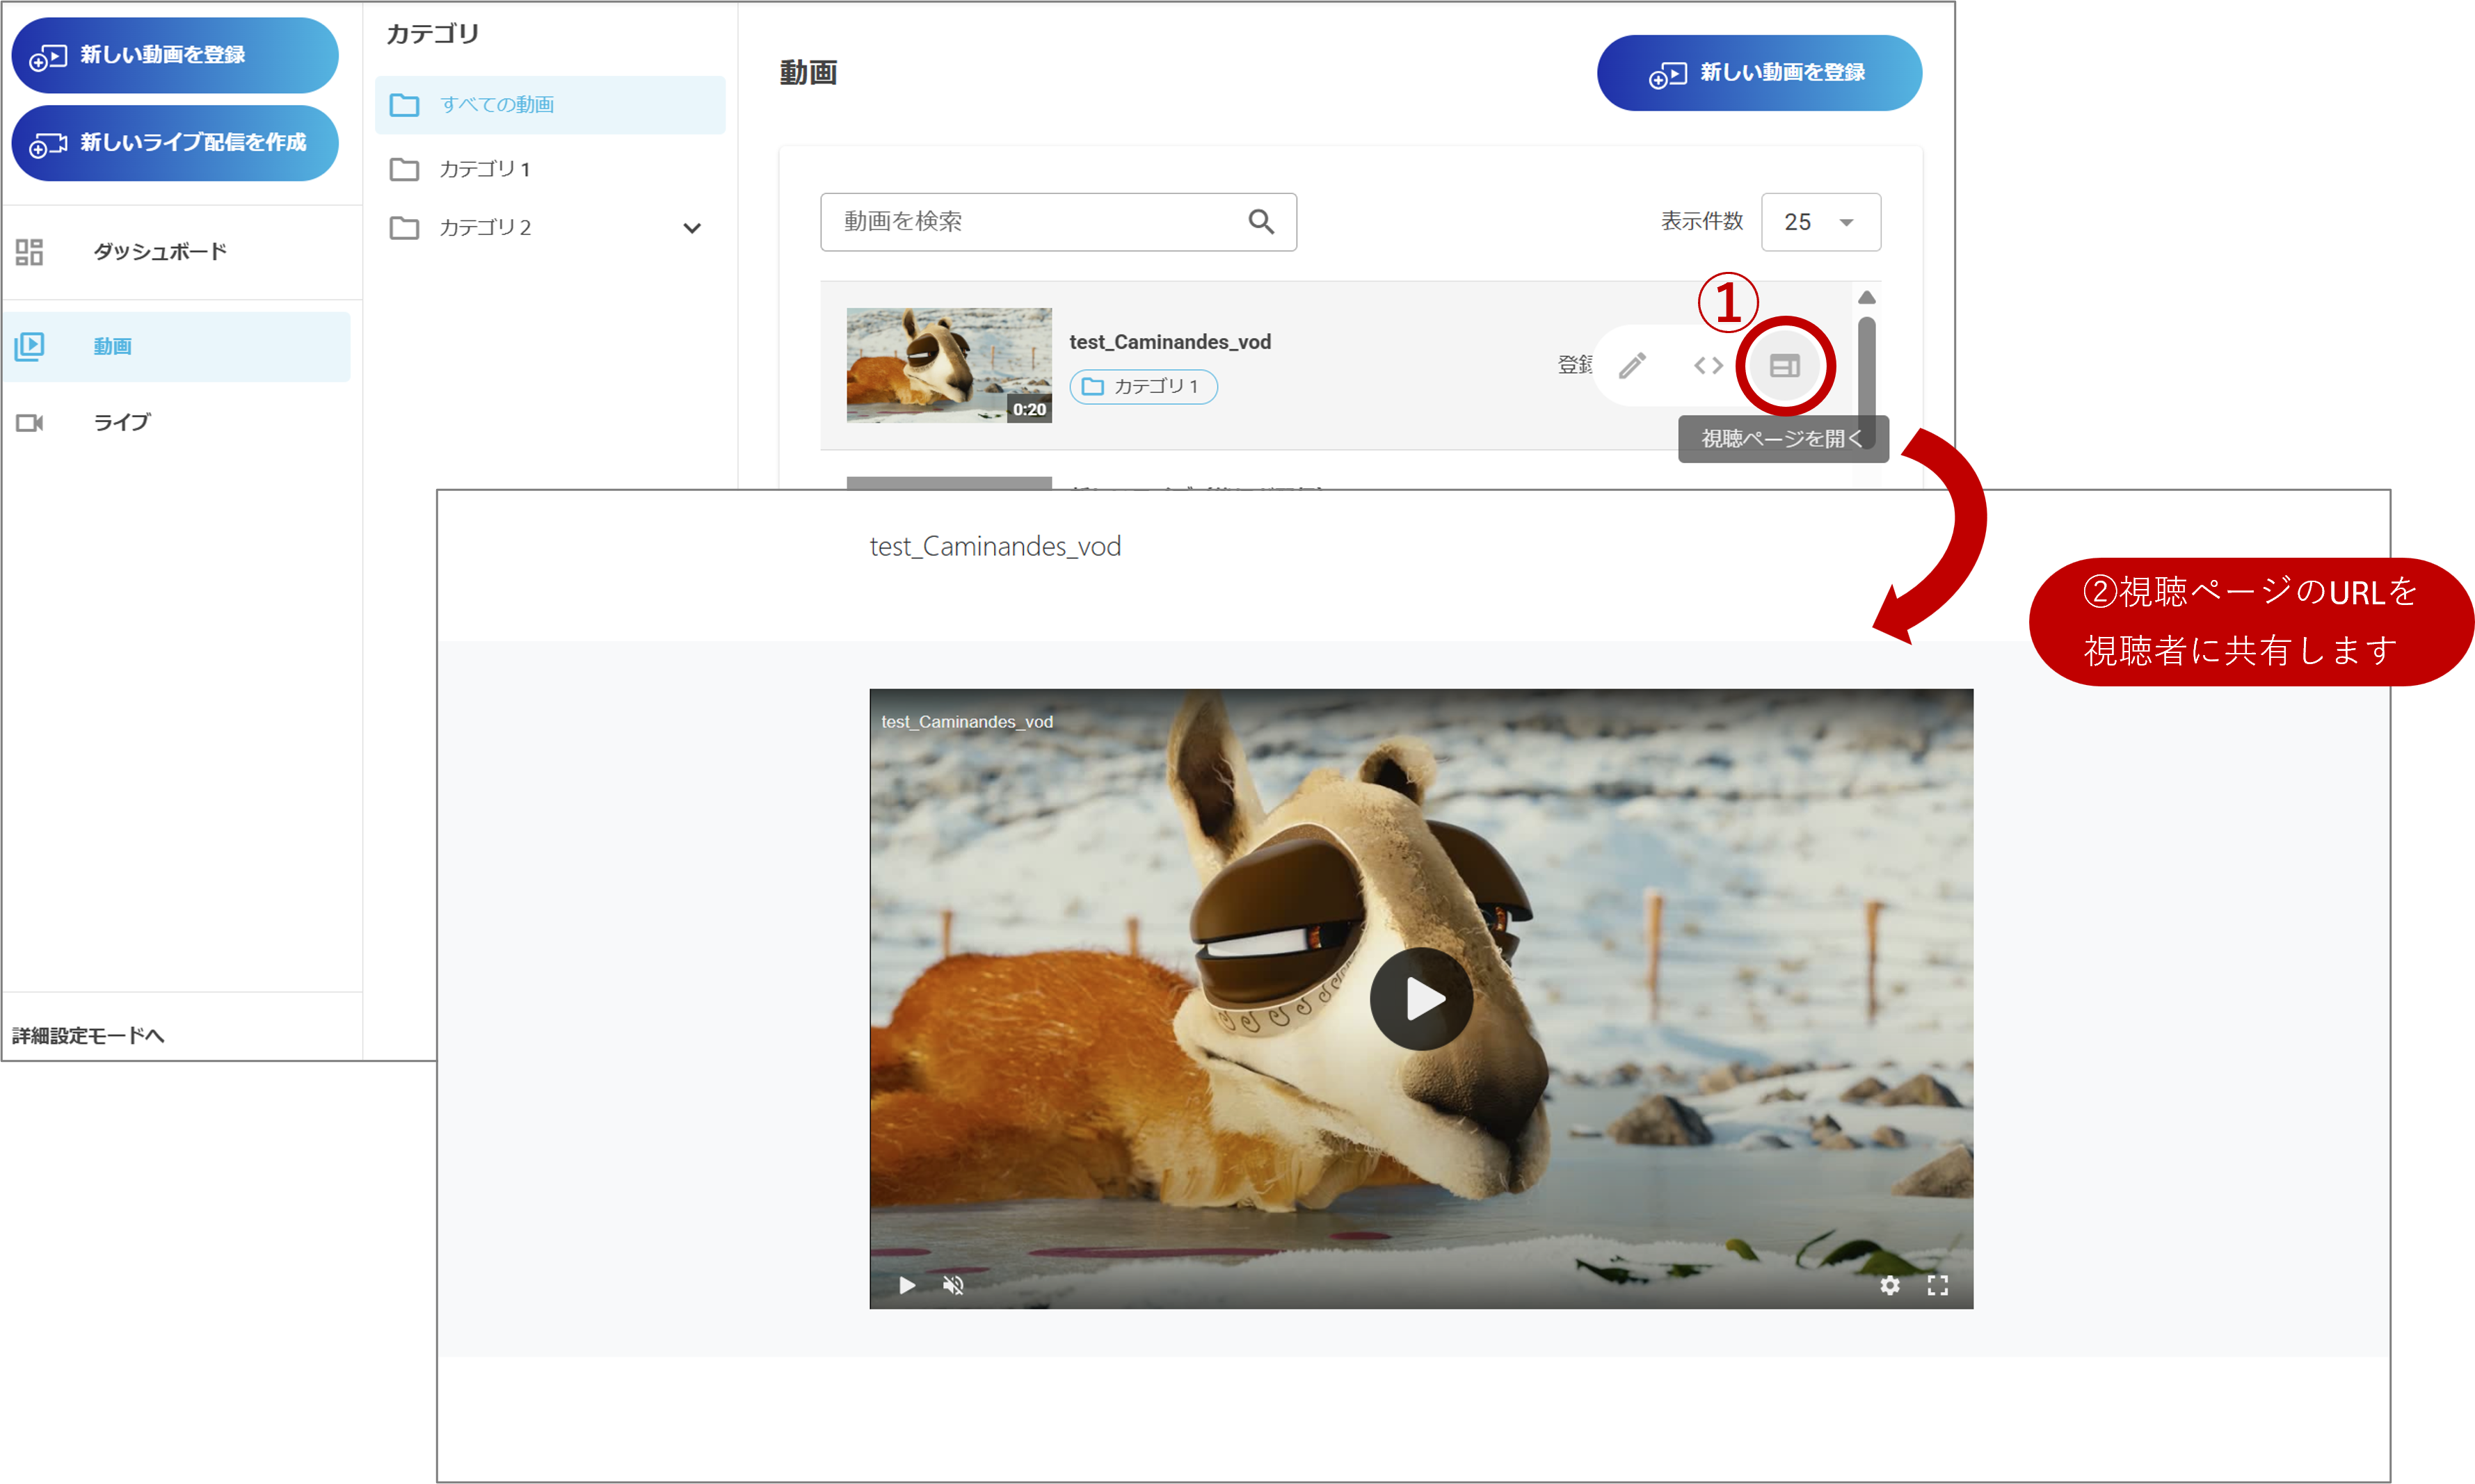Click the camera icon beside ライブ

coord(30,423)
